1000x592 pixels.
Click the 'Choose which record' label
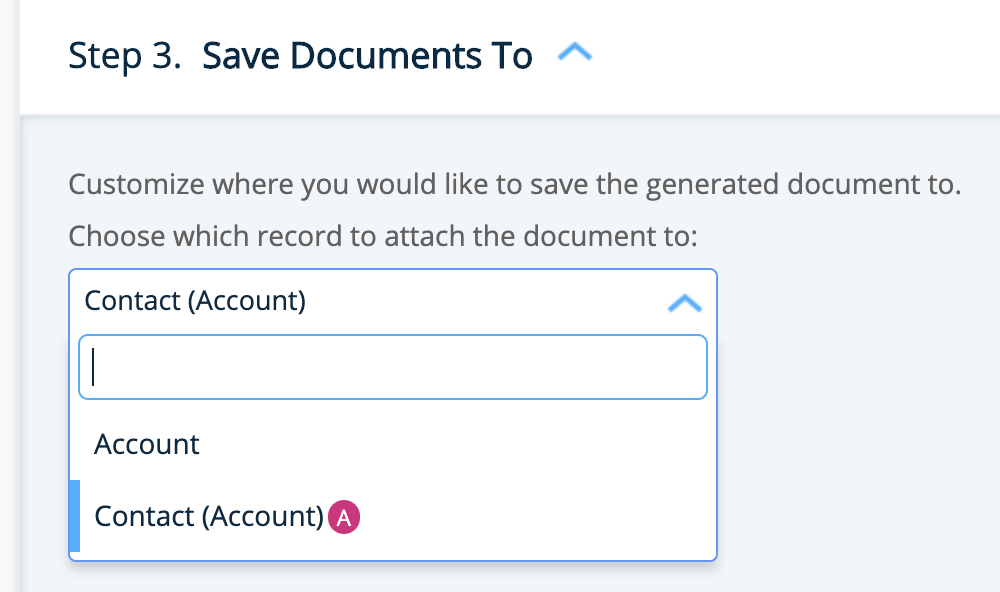pyautogui.click(x=382, y=237)
